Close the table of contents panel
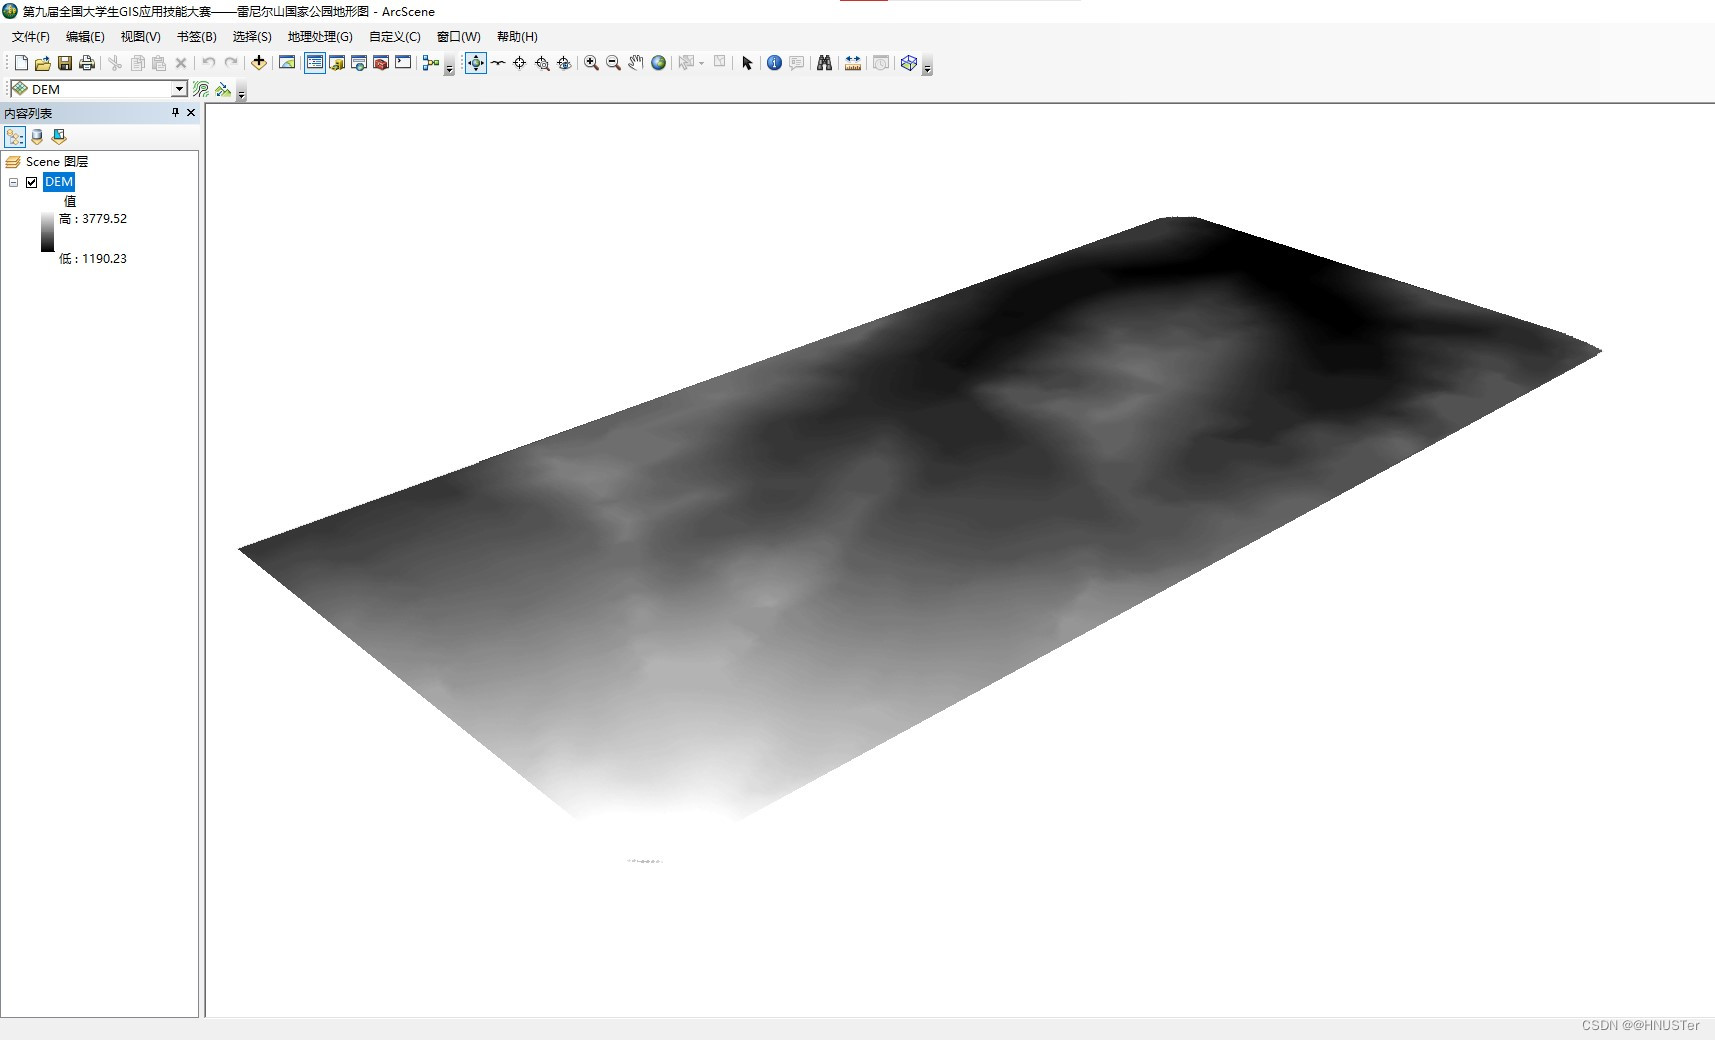This screenshot has height=1040, width=1715. [x=191, y=113]
